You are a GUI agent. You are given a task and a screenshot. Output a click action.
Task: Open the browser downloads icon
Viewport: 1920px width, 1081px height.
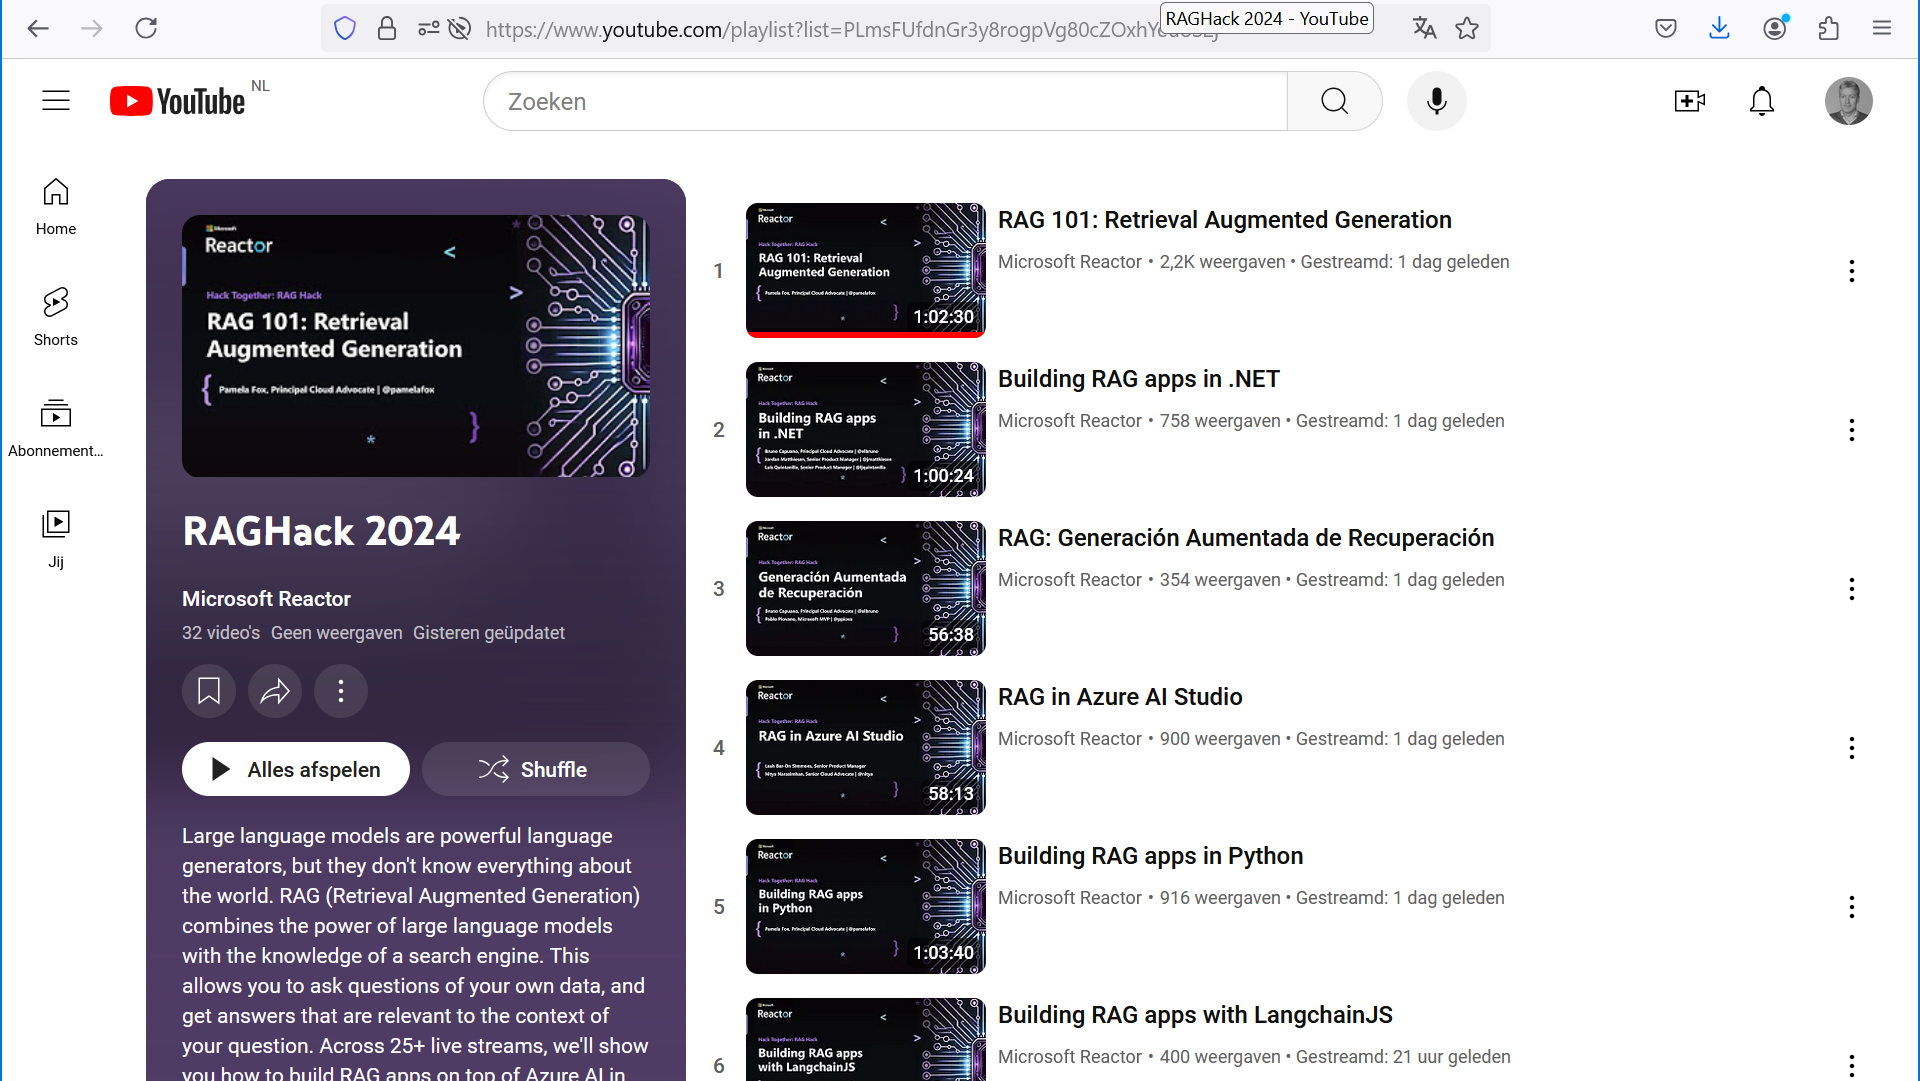[x=1720, y=28]
